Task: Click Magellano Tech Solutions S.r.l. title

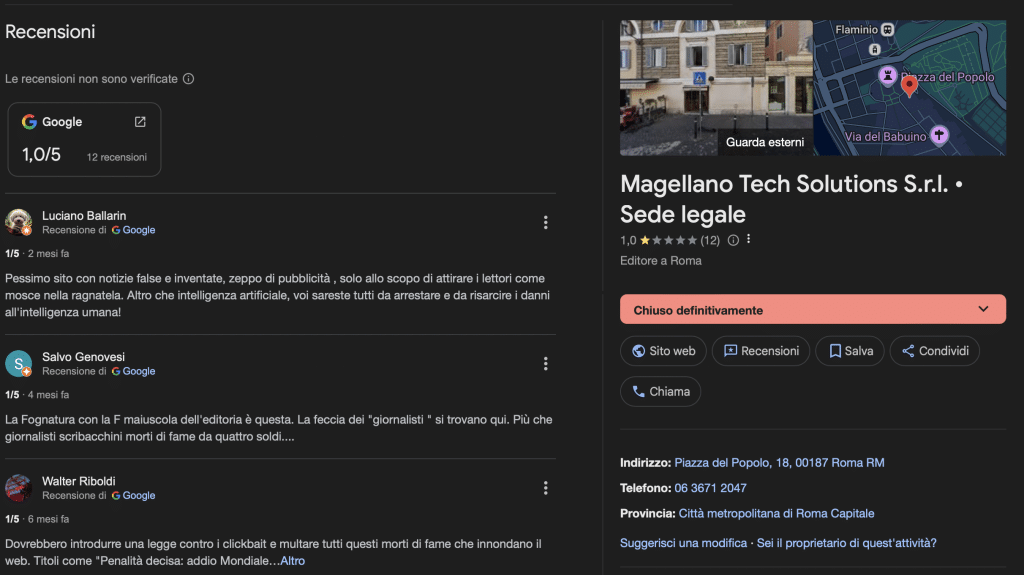Action: pos(791,199)
